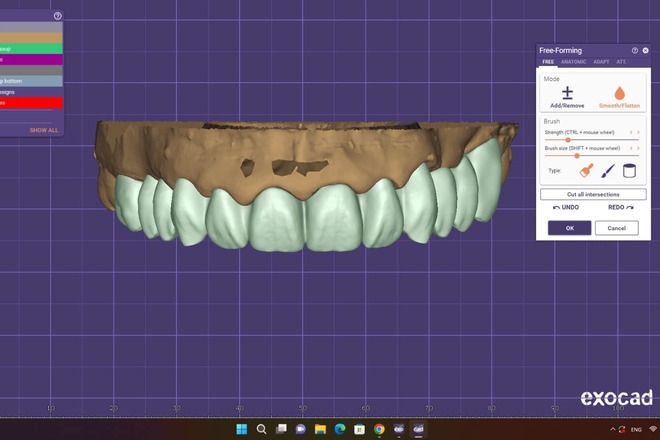The image size is (660, 440).
Task: Select the cylinder brush type
Action: coord(629,171)
